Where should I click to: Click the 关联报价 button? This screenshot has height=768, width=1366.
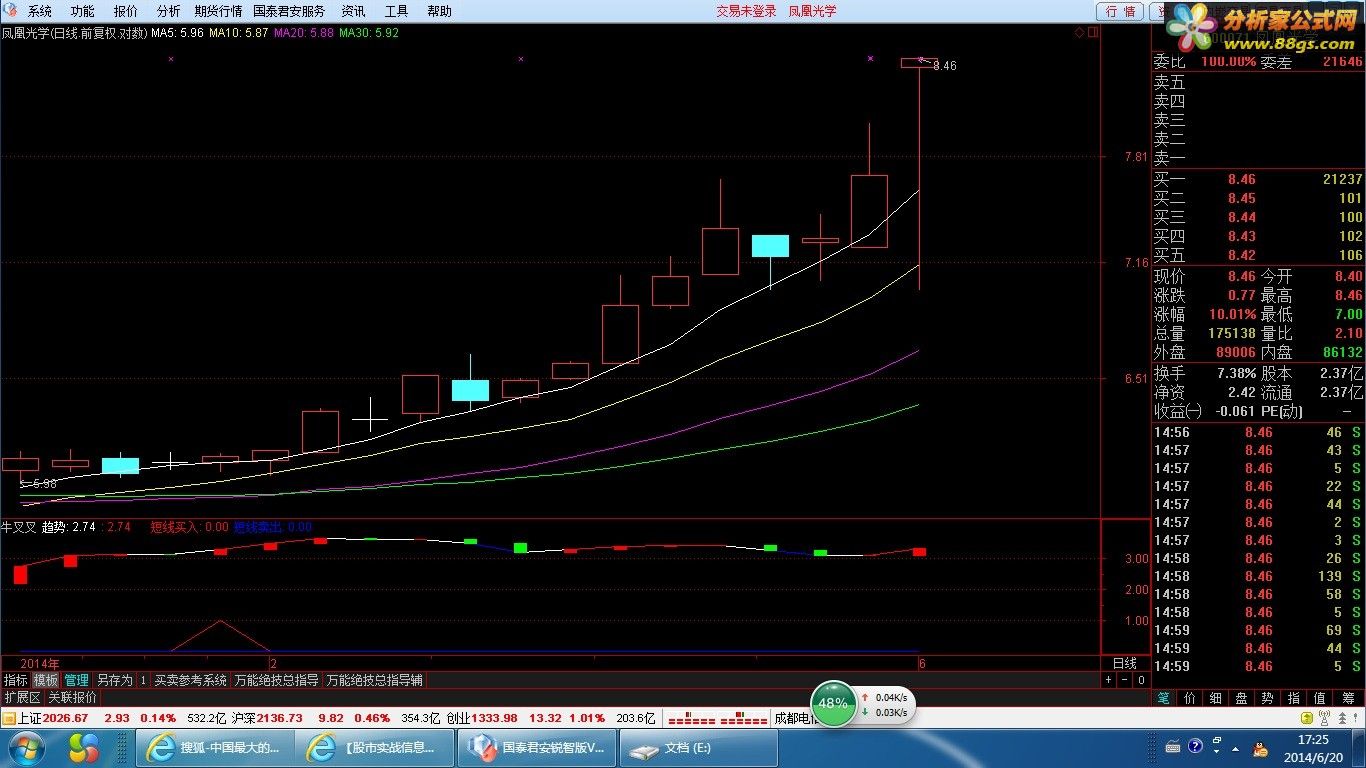pyautogui.click(x=73, y=697)
